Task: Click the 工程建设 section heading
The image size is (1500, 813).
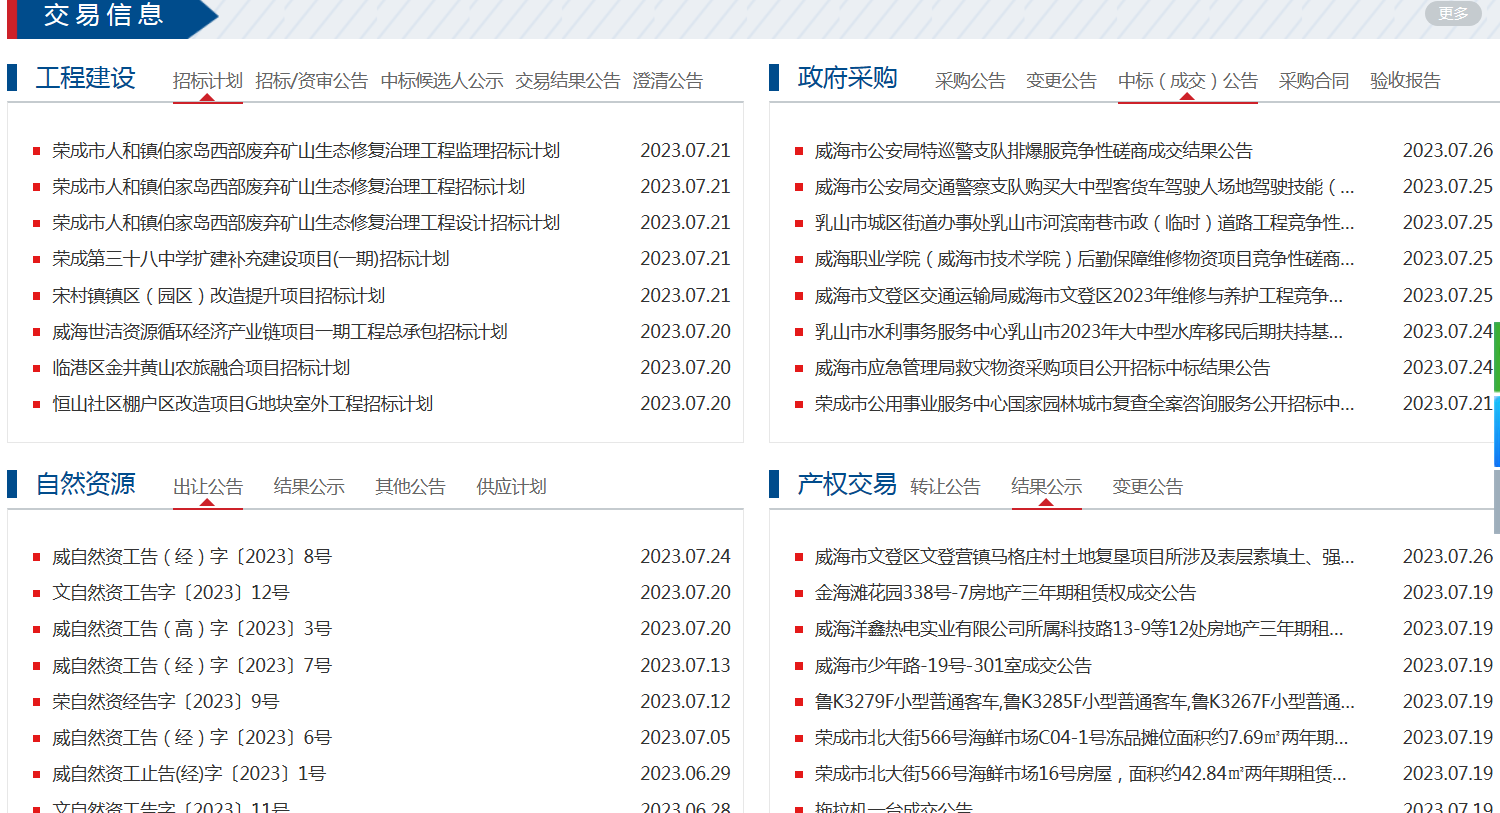Action: (85, 78)
